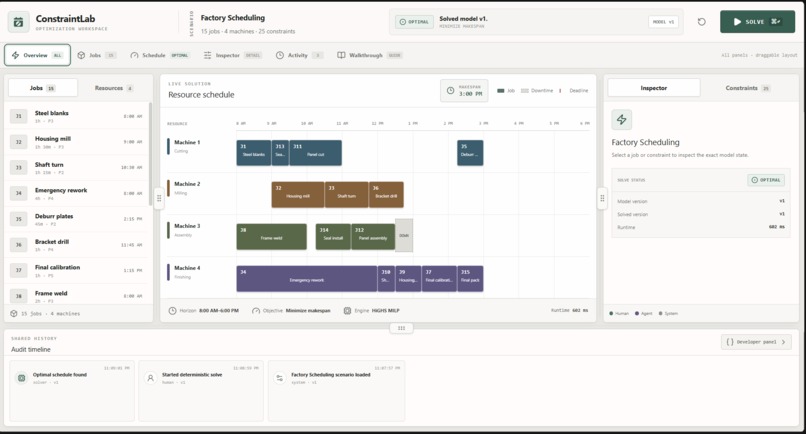Open the Jobs tab in top navigation
This screenshot has height=434, width=806.
[x=97, y=55]
